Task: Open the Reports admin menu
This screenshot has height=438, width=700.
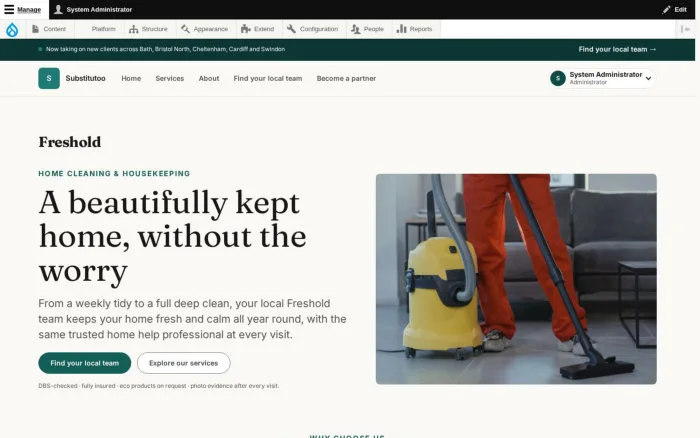Action: [x=415, y=29]
